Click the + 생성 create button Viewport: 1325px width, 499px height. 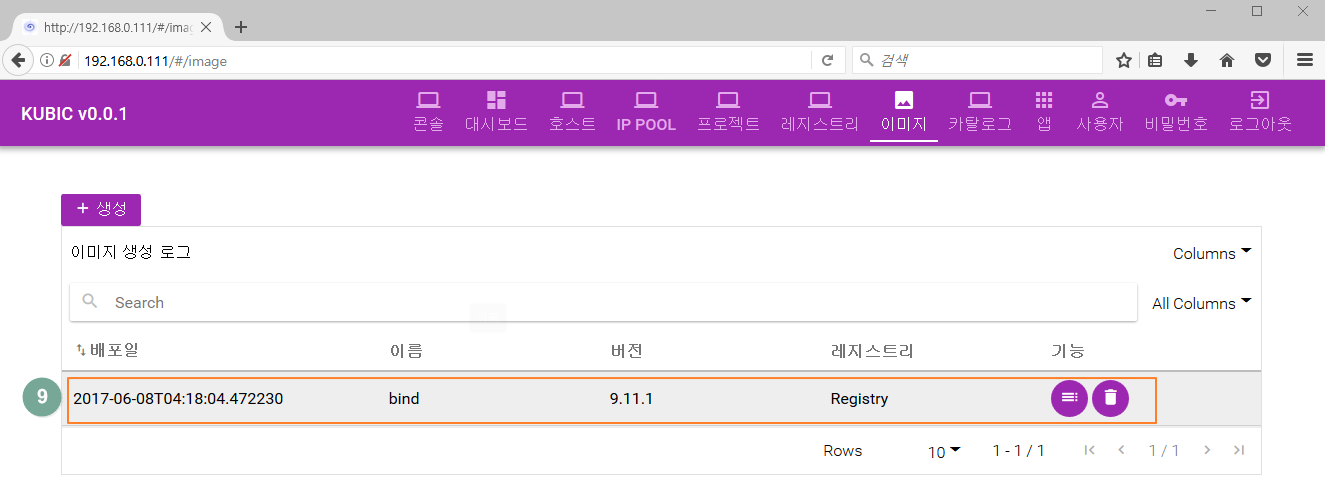click(x=101, y=209)
